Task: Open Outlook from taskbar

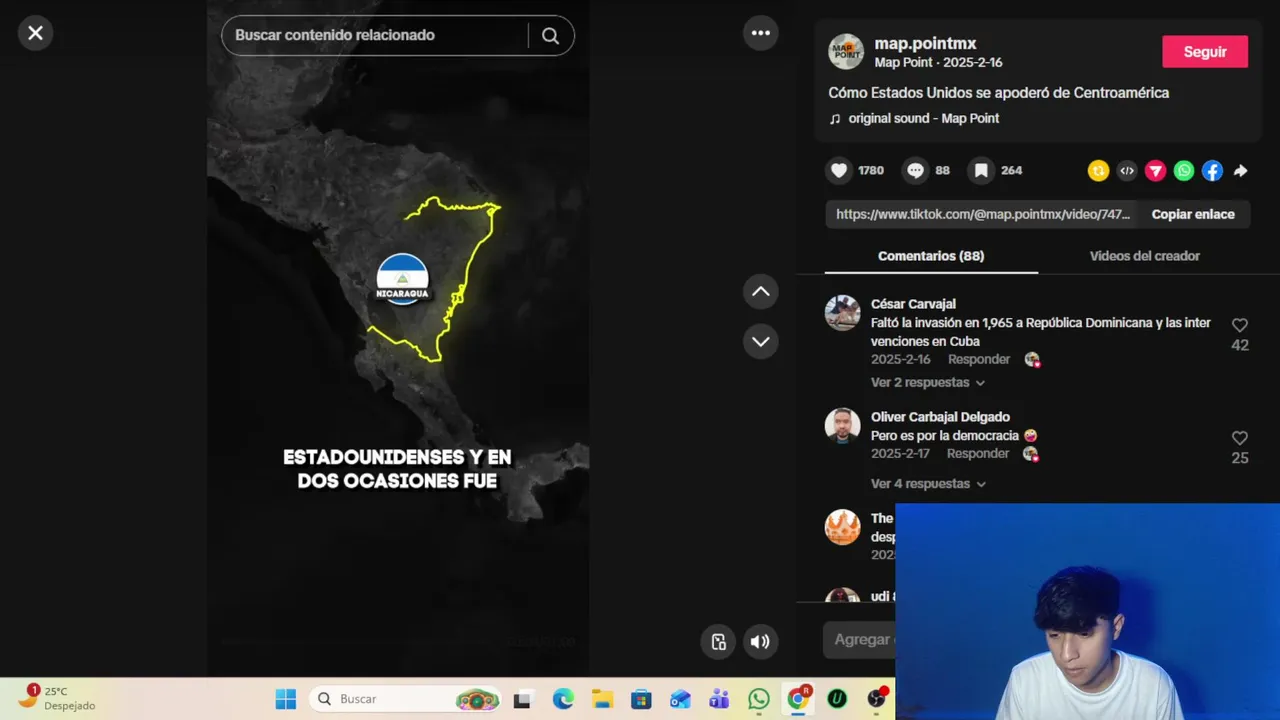Action: pos(680,700)
